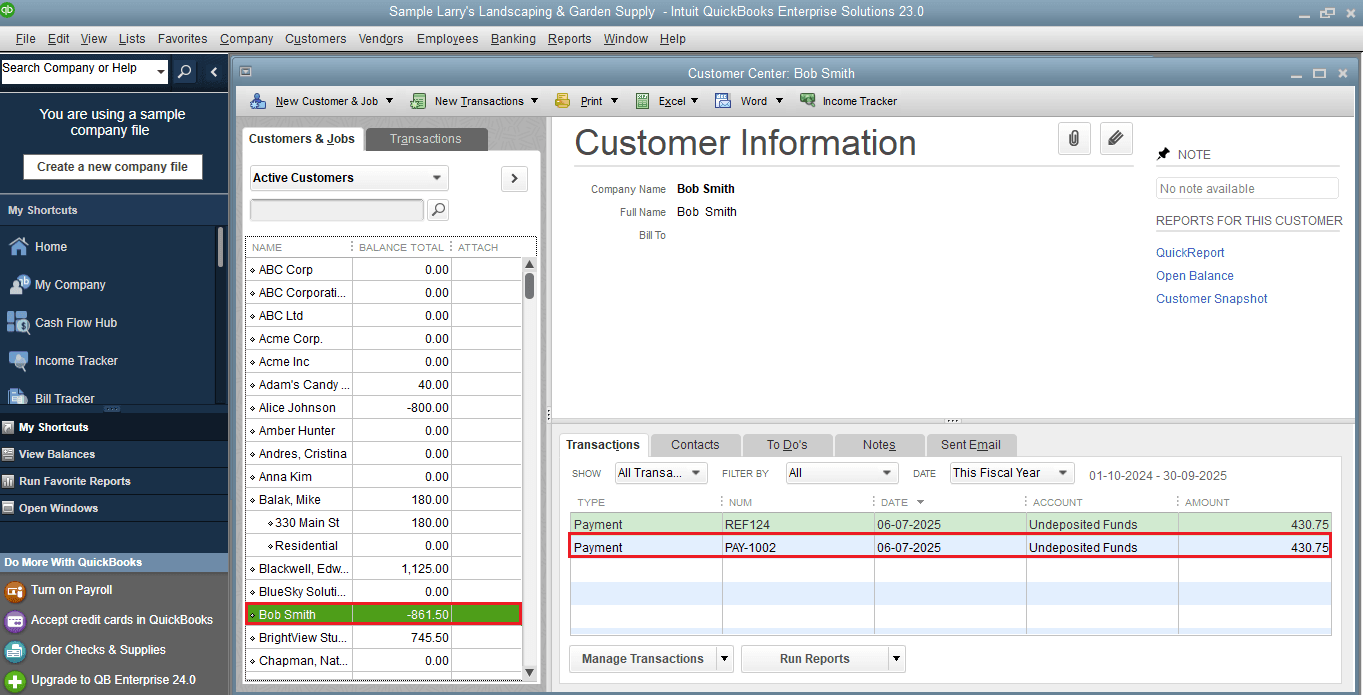This screenshot has height=695, width=1363.
Task: Click the pencil edit icon for Bob Smith
Action: coord(1116,138)
